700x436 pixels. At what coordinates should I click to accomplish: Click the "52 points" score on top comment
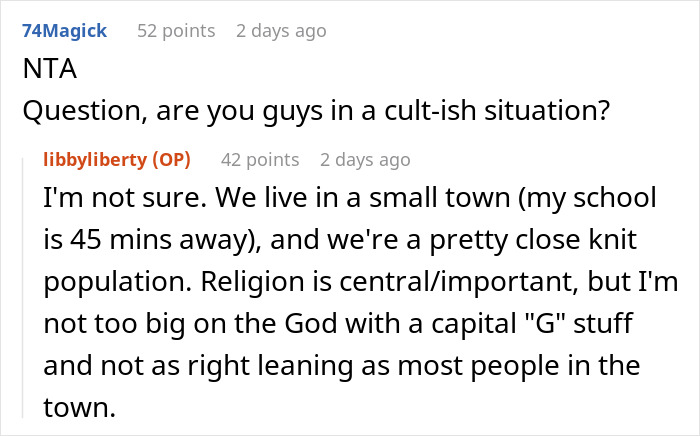[x=176, y=31]
